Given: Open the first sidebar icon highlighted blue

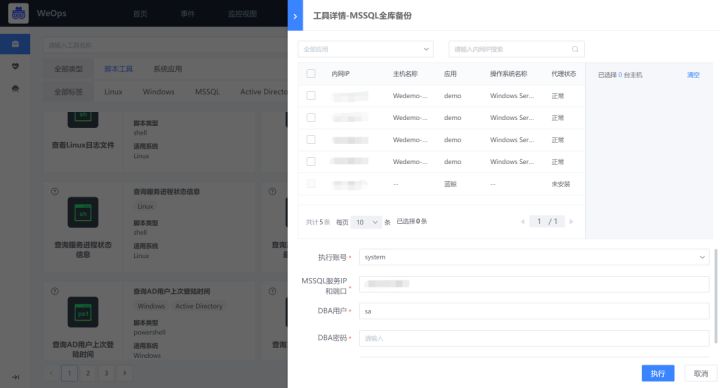Looking at the screenshot, I should [15, 44].
